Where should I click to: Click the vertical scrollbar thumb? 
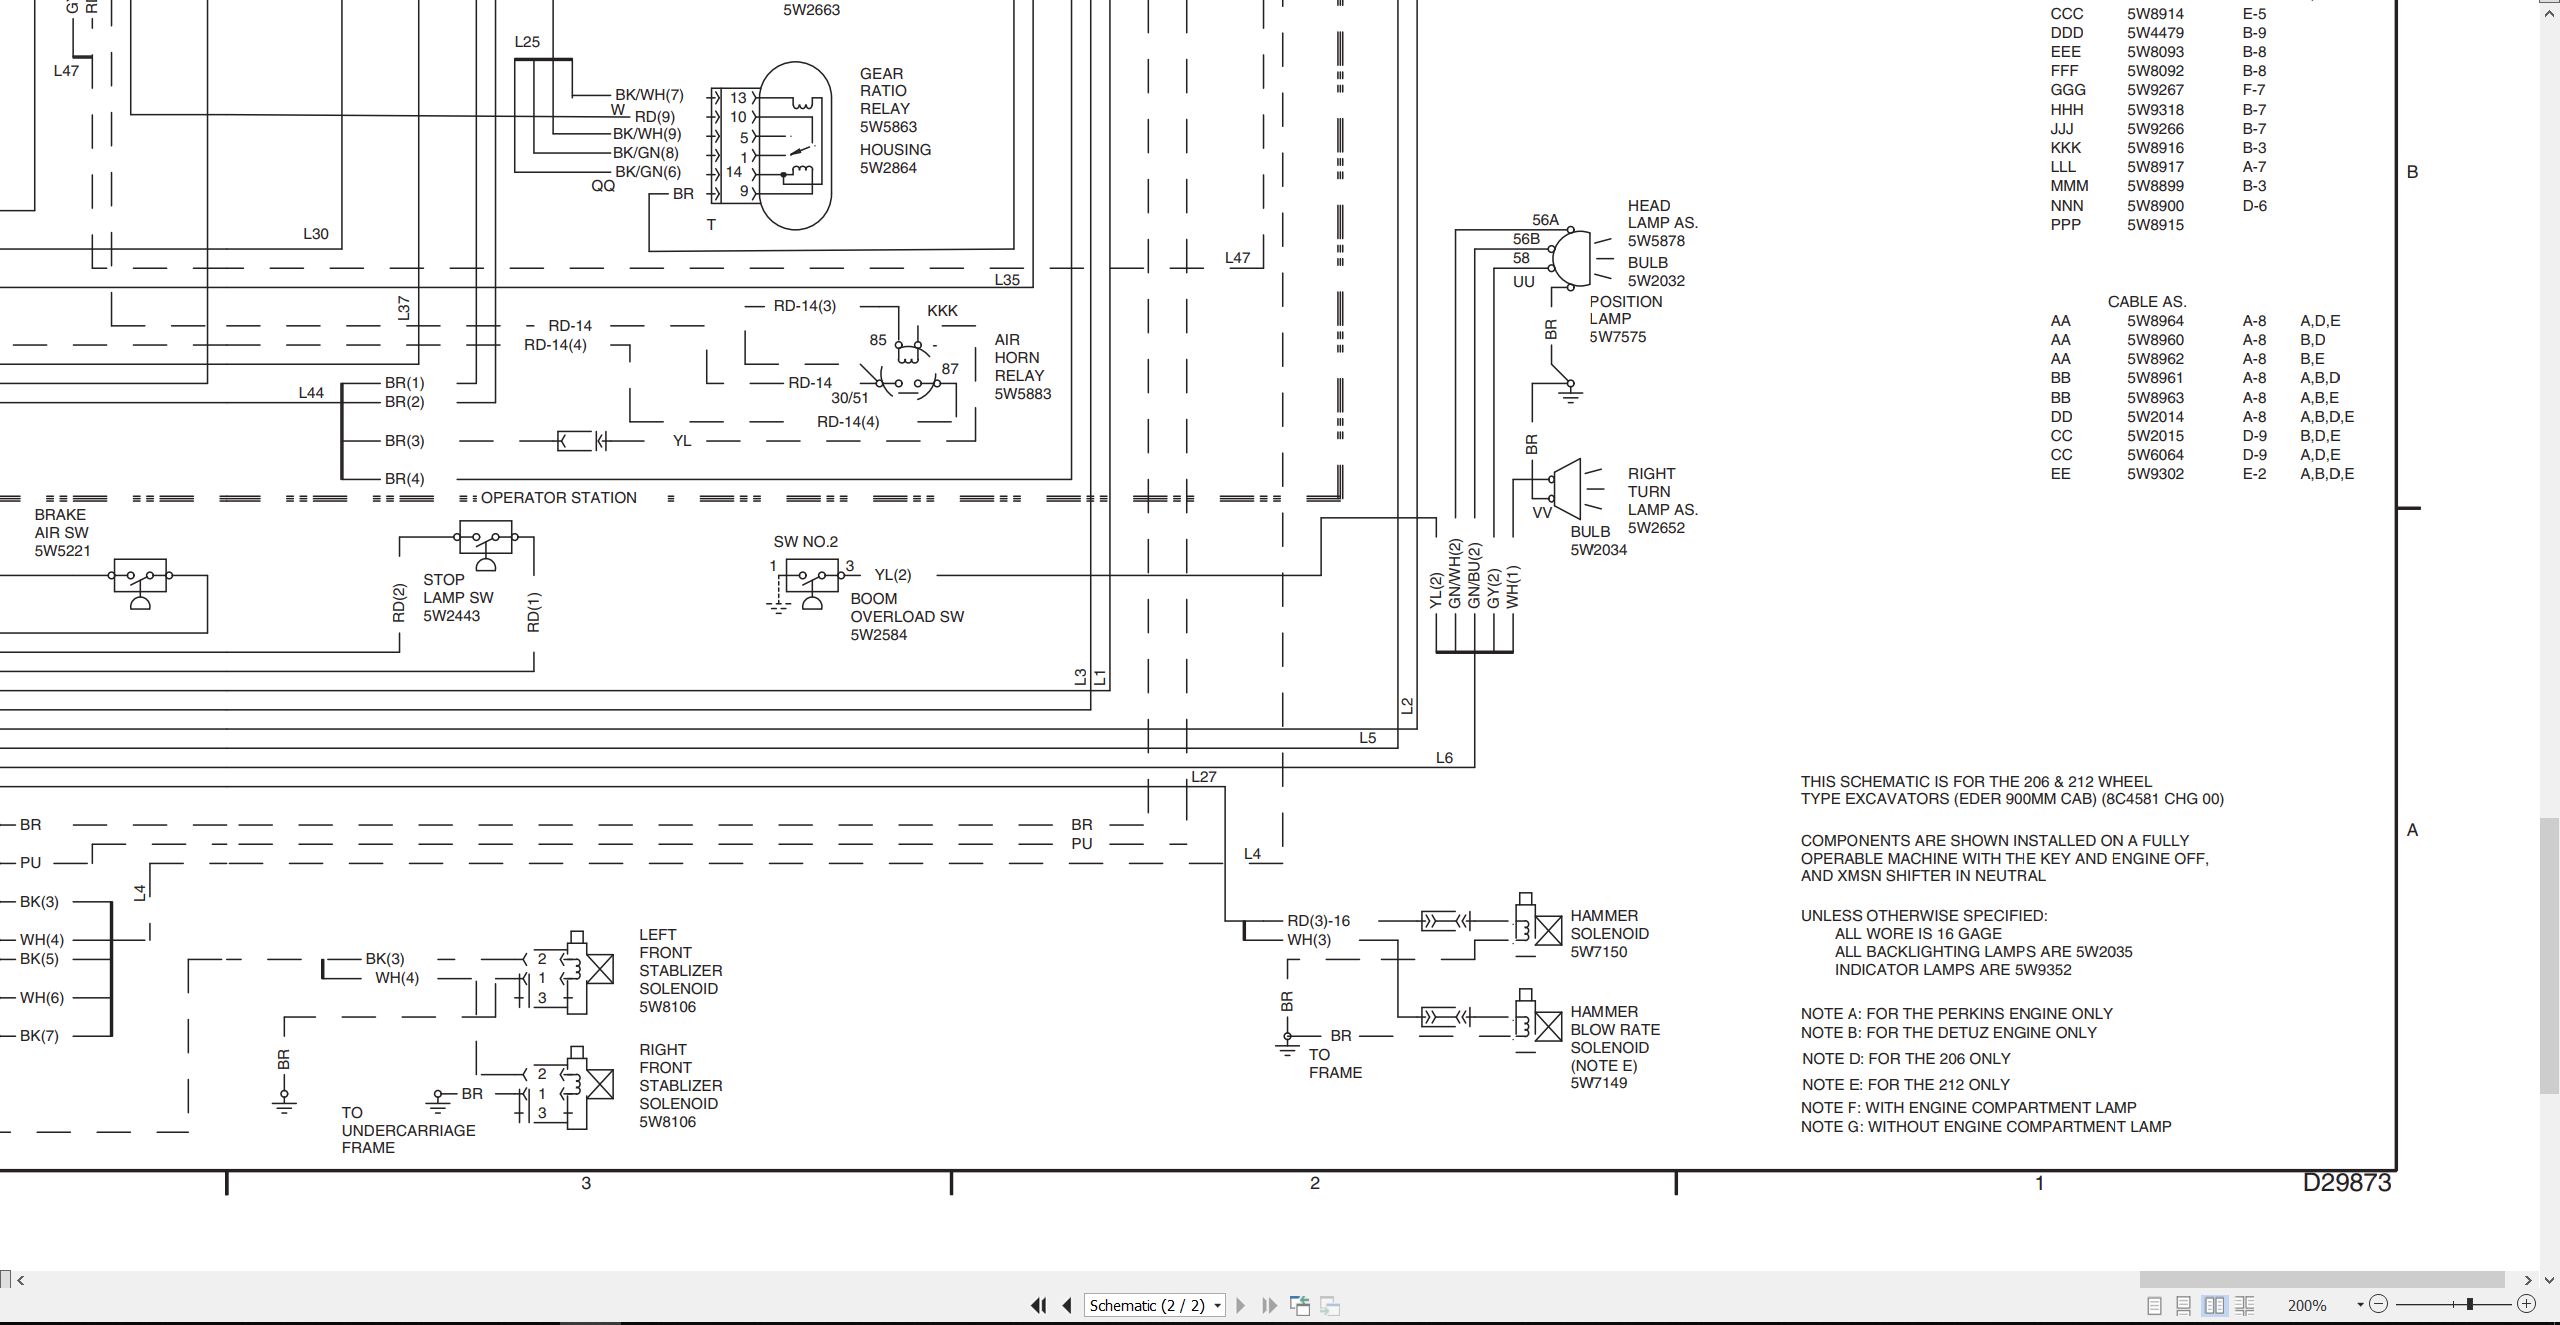2550,955
